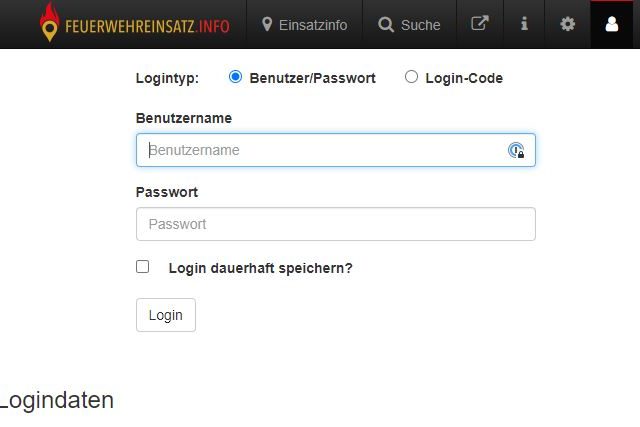
Task: Click the user account icon
Action: 612,24
